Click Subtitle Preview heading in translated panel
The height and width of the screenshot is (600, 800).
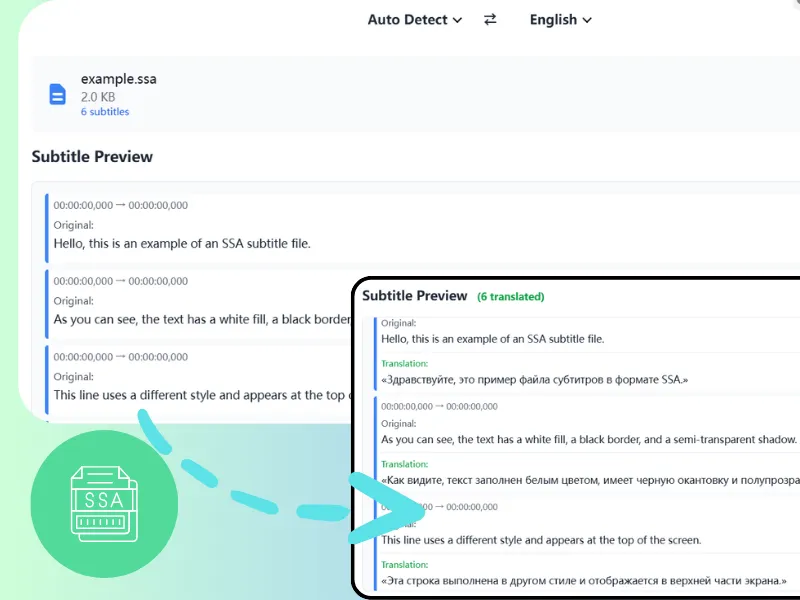(414, 296)
